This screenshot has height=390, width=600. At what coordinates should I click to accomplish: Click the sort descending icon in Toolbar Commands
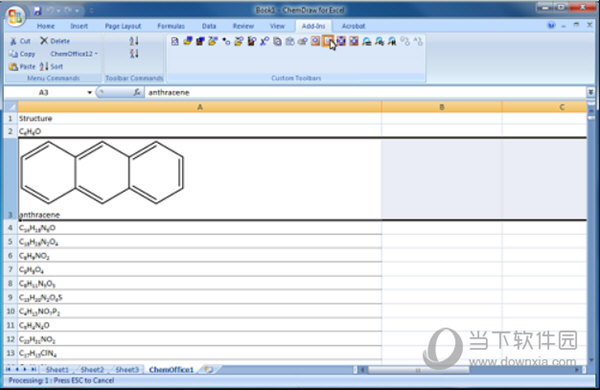click(134, 54)
